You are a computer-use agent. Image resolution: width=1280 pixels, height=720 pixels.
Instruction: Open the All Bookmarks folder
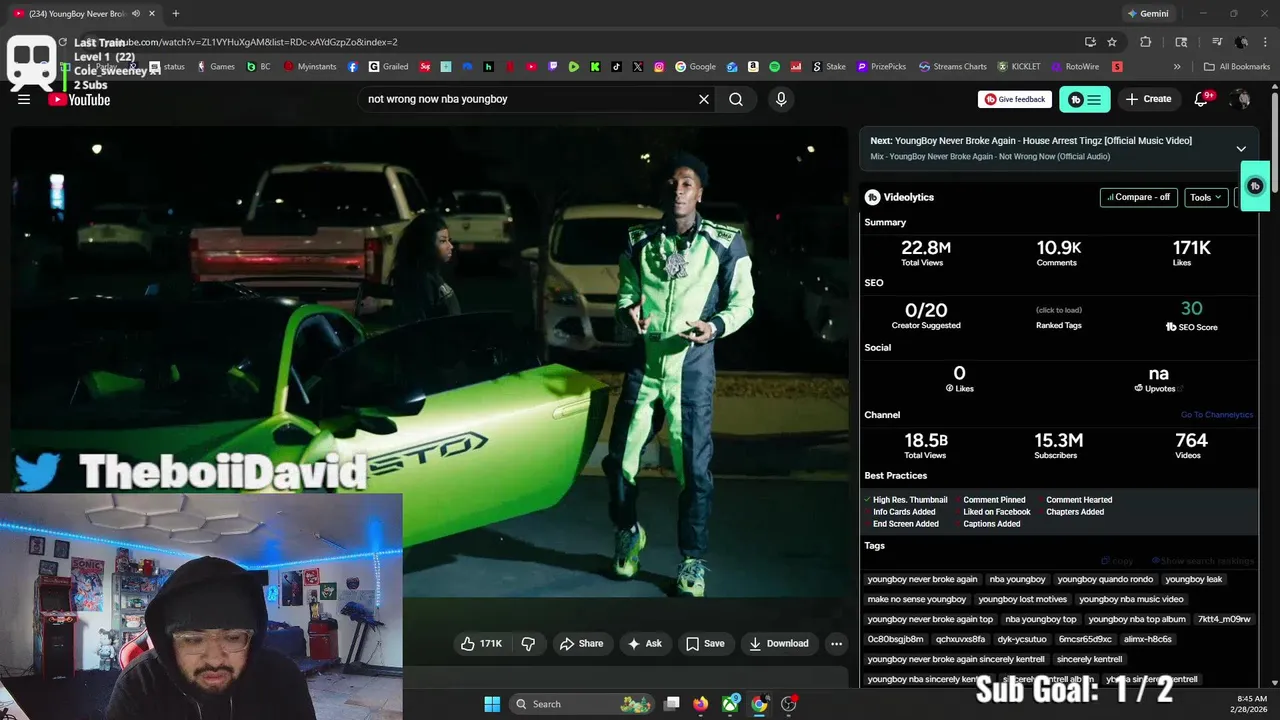(1236, 67)
